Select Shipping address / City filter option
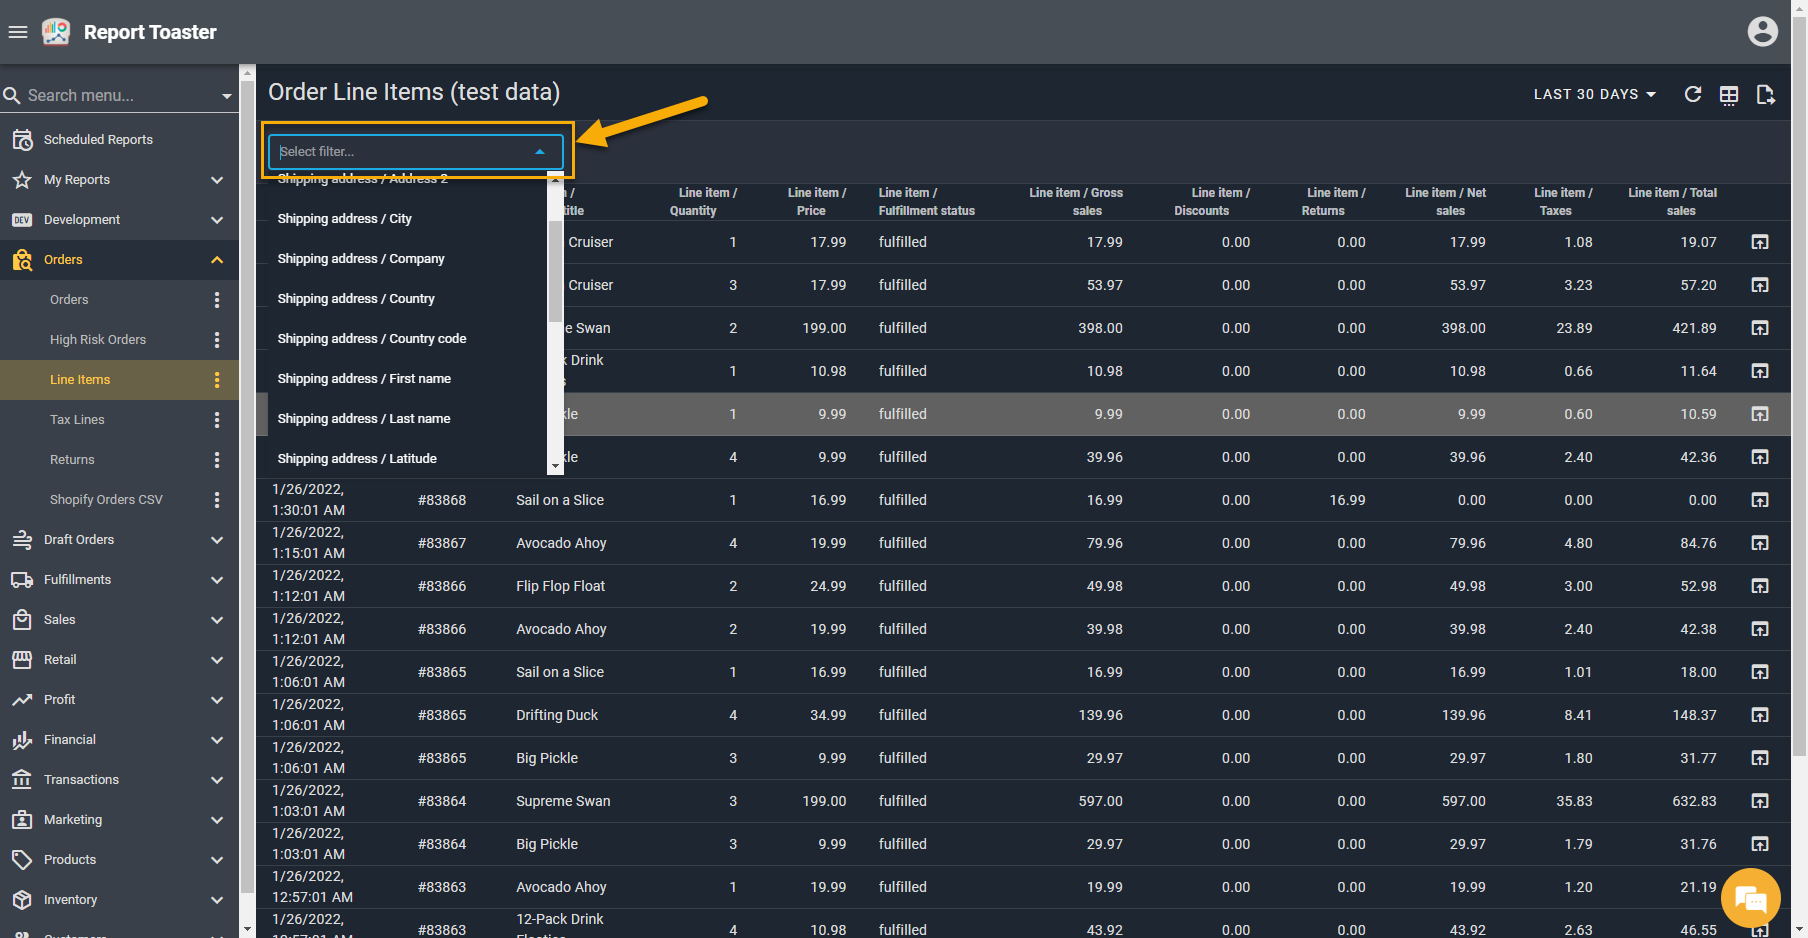The image size is (1808, 938). [x=345, y=219]
